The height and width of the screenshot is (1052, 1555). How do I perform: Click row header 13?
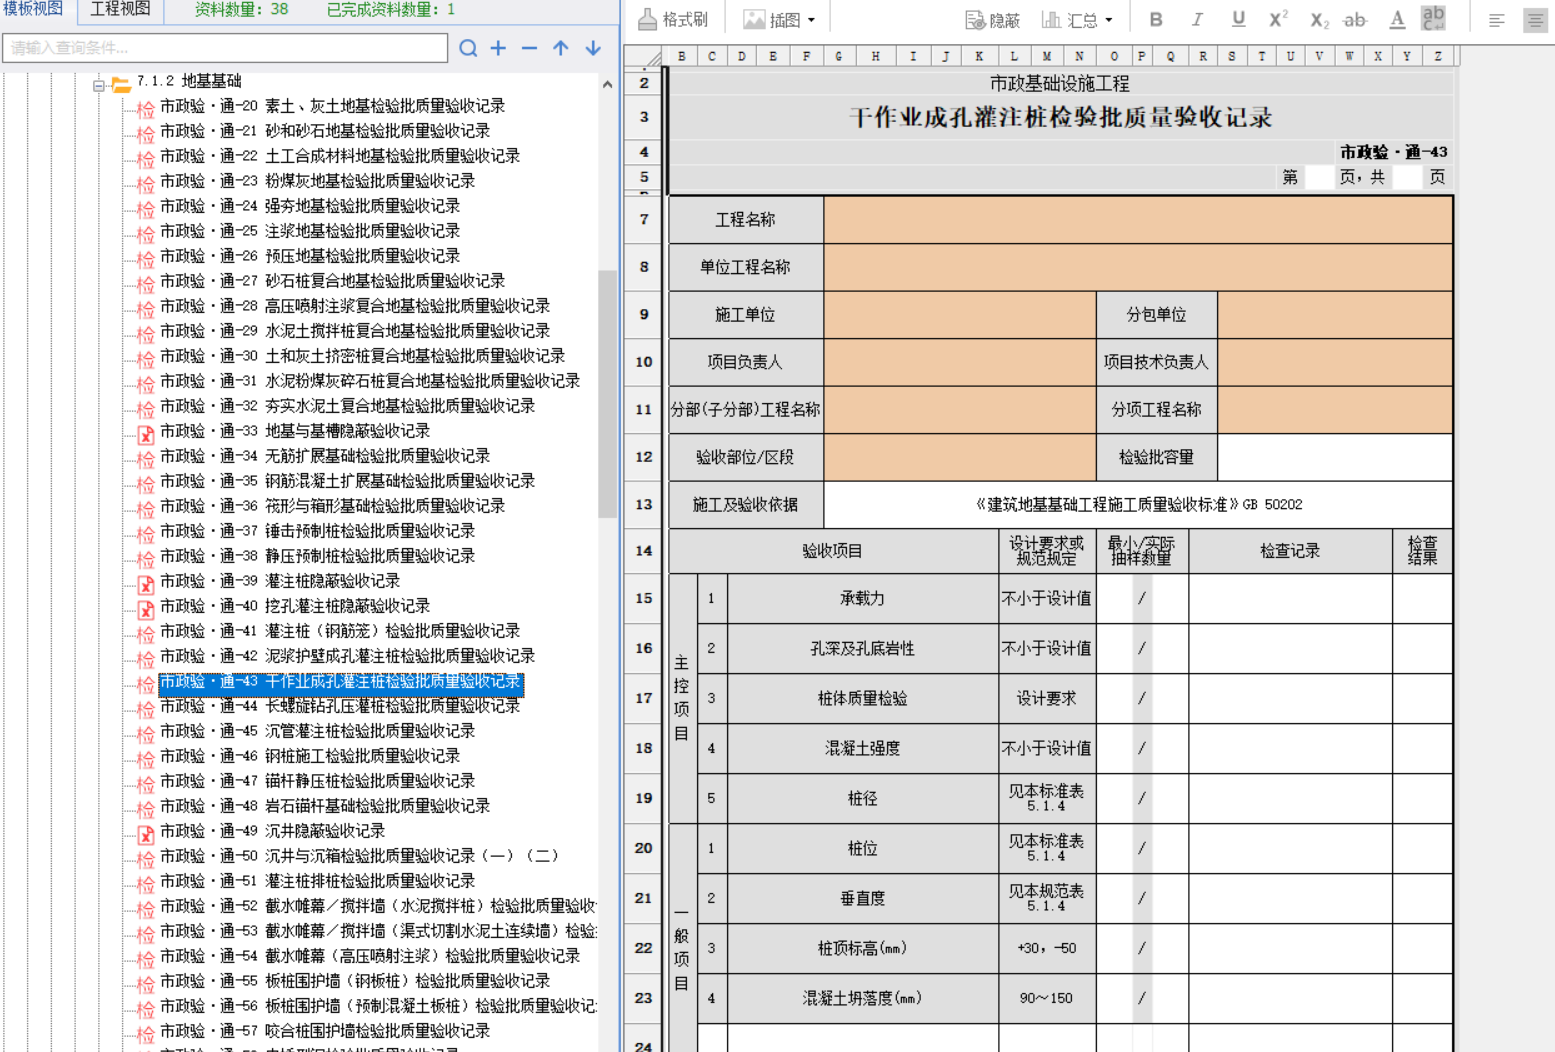(x=643, y=505)
